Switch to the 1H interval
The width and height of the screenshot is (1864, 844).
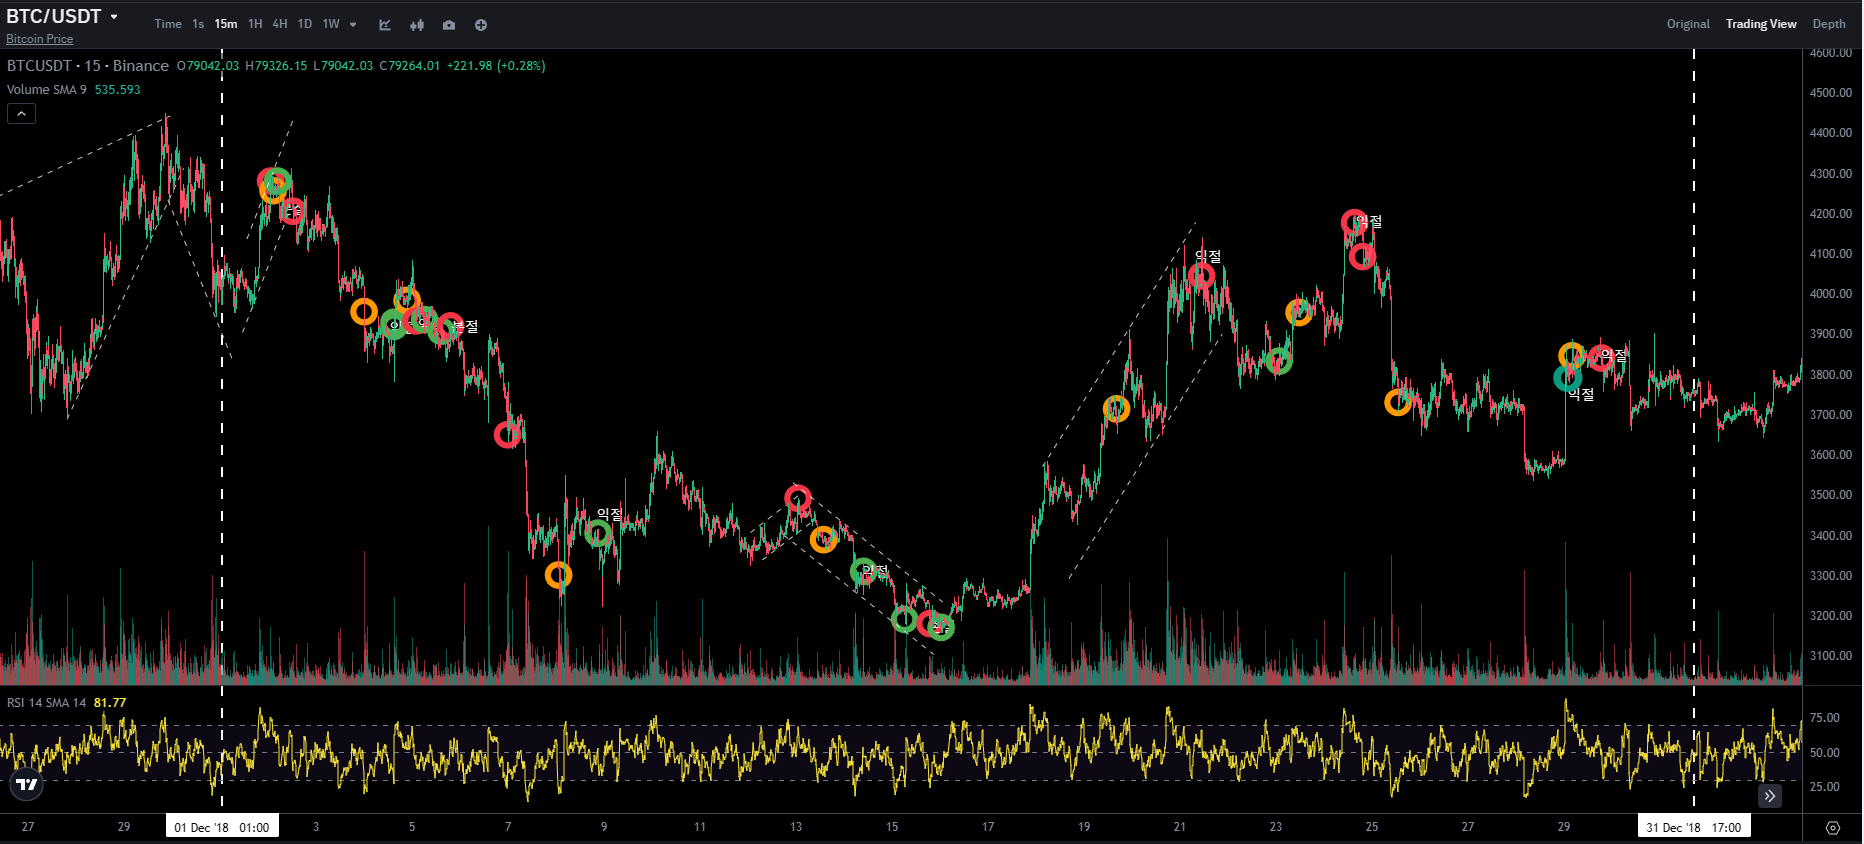pyautogui.click(x=255, y=24)
